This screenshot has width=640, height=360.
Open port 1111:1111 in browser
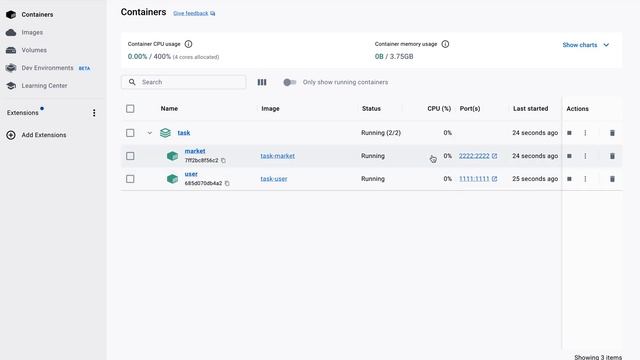pos(478,179)
